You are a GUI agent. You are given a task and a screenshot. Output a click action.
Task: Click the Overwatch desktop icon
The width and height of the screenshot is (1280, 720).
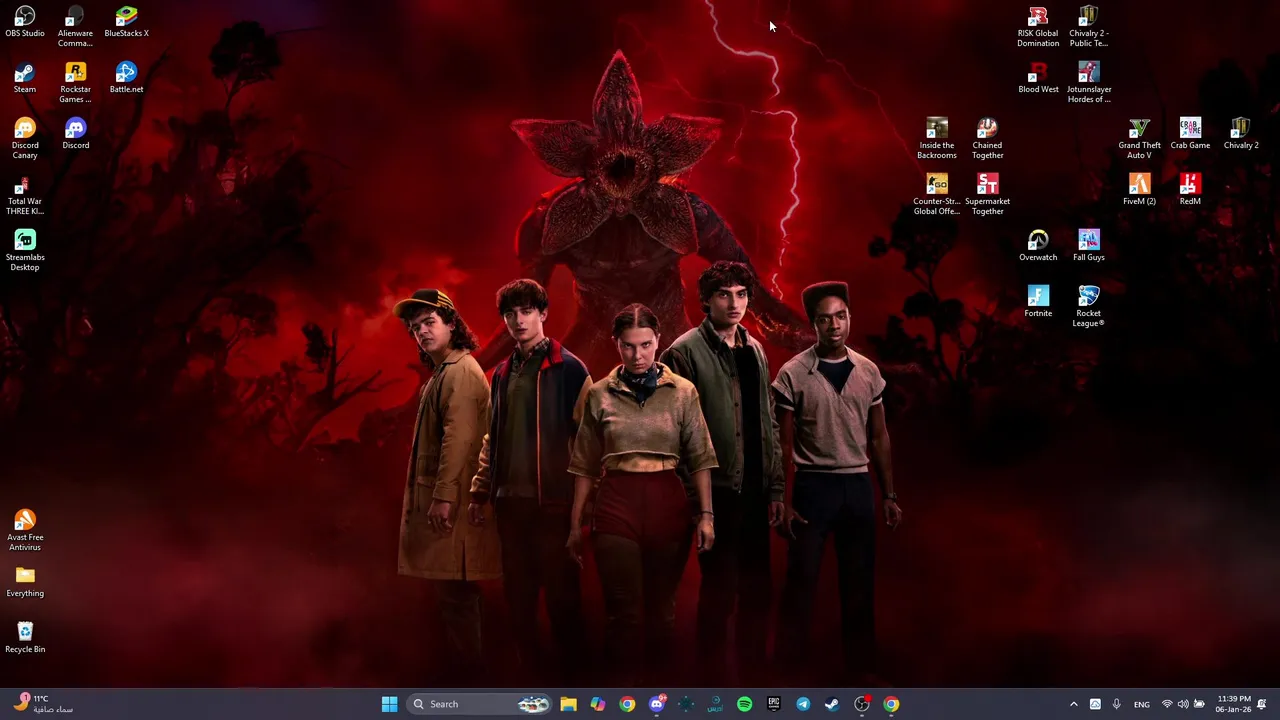pos(1038,246)
